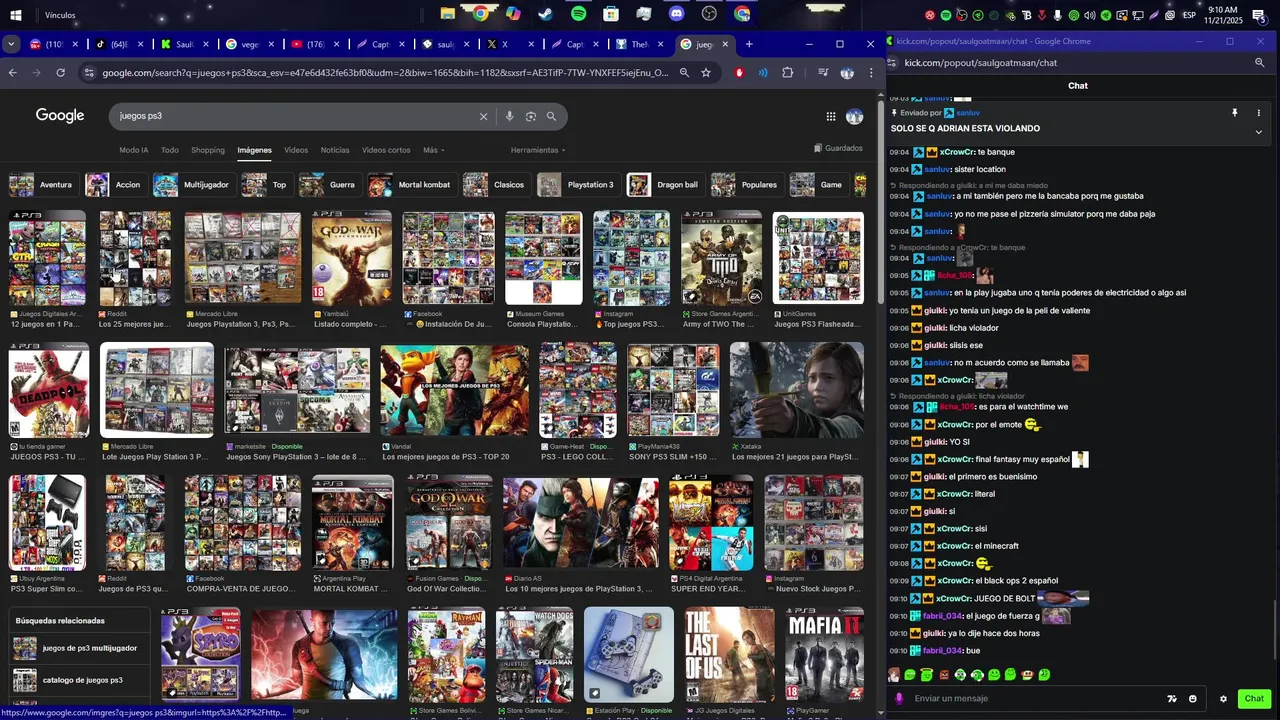Open Google Lens image search
Screen dimensions: 1280x720
[x=531, y=116]
